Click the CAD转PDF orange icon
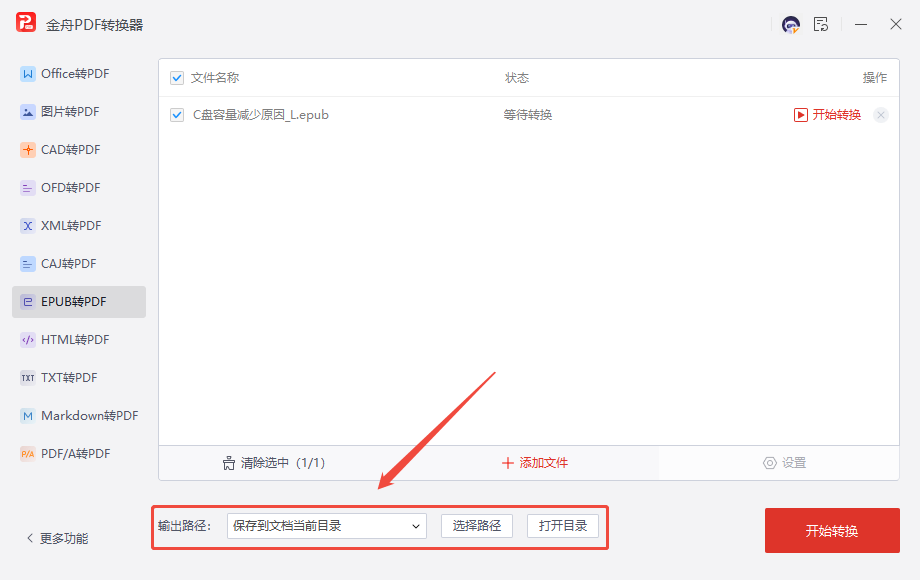This screenshot has height=580, width=920. (28, 150)
